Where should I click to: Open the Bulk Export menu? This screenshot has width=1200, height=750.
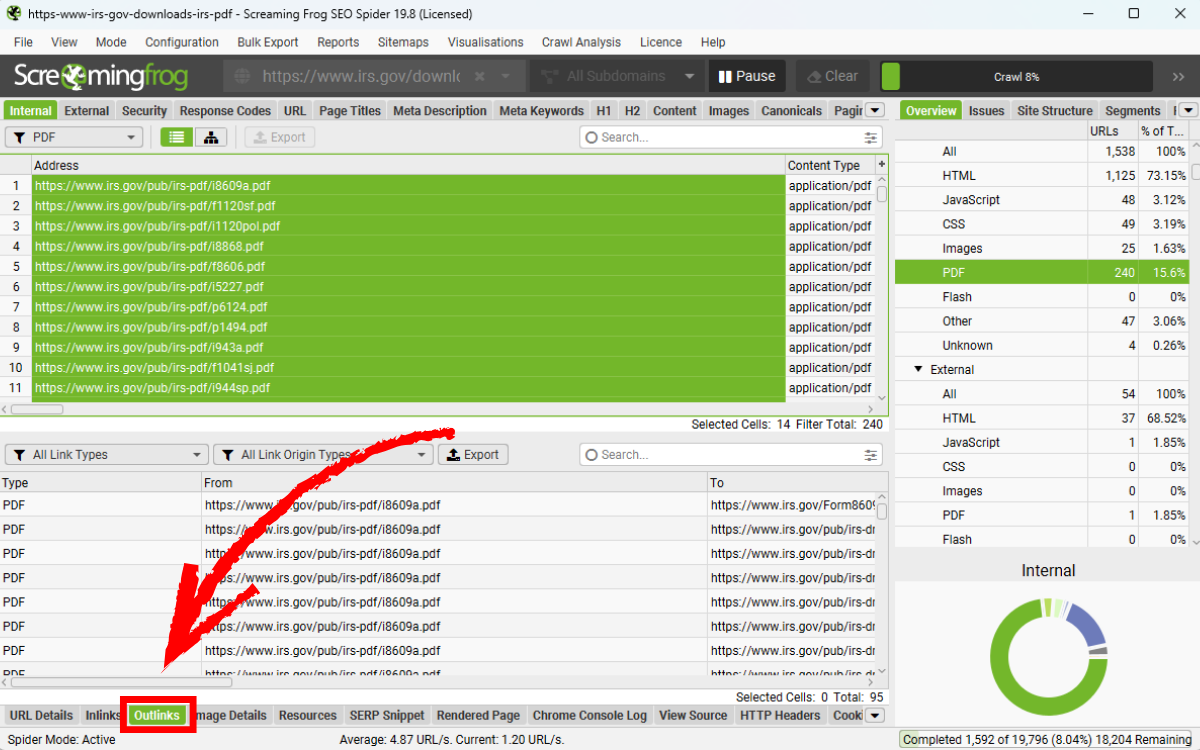(267, 42)
